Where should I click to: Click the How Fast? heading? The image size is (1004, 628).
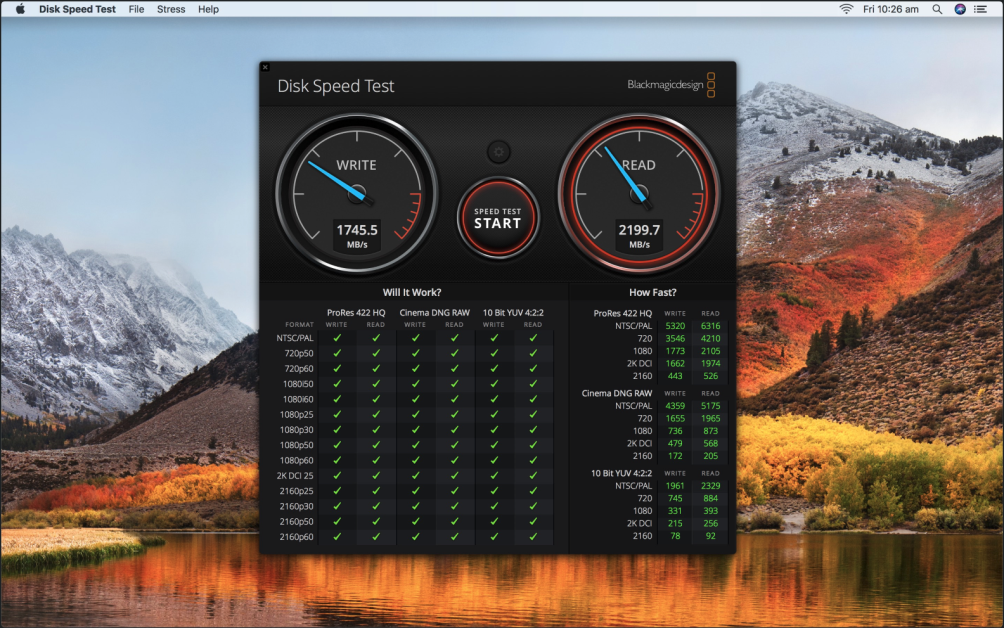(652, 293)
